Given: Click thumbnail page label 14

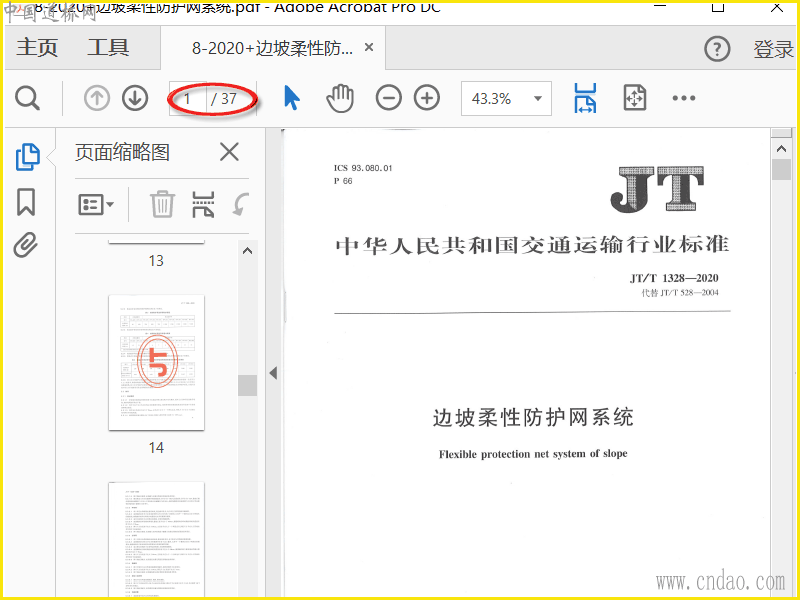Looking at the screenshot, I should [x=156, y=447].
